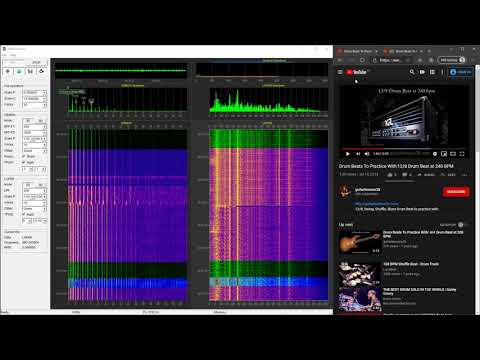
Task: Select left Mode button above BPF F1
Action: (x=28, y=121)
